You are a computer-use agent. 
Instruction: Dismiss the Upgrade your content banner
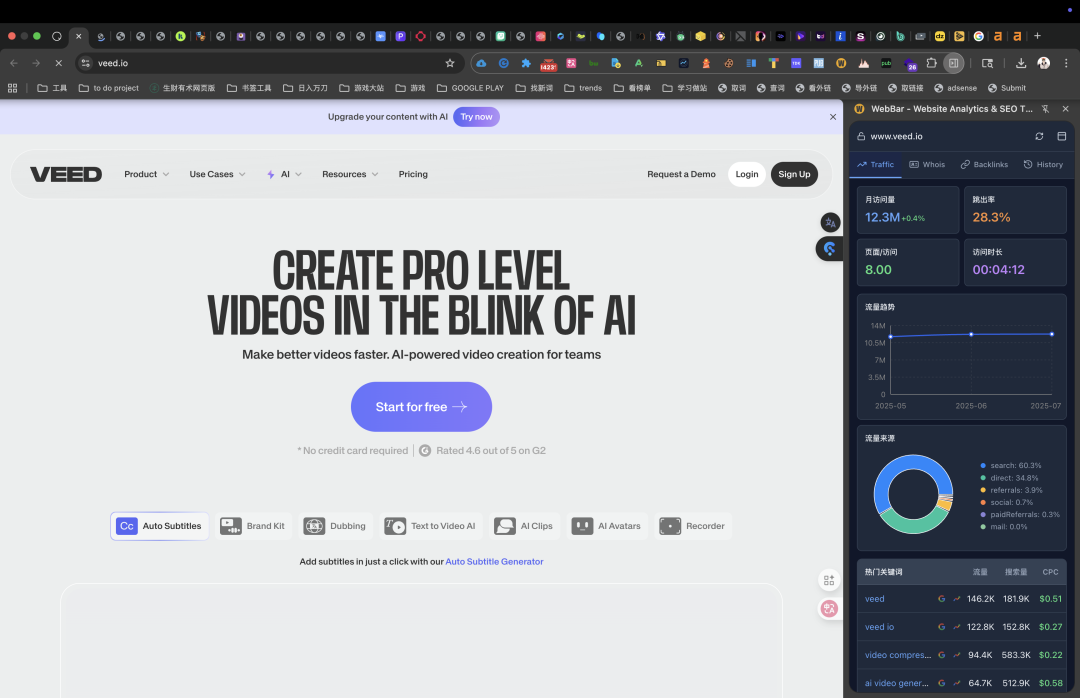[x=833, y=117]
